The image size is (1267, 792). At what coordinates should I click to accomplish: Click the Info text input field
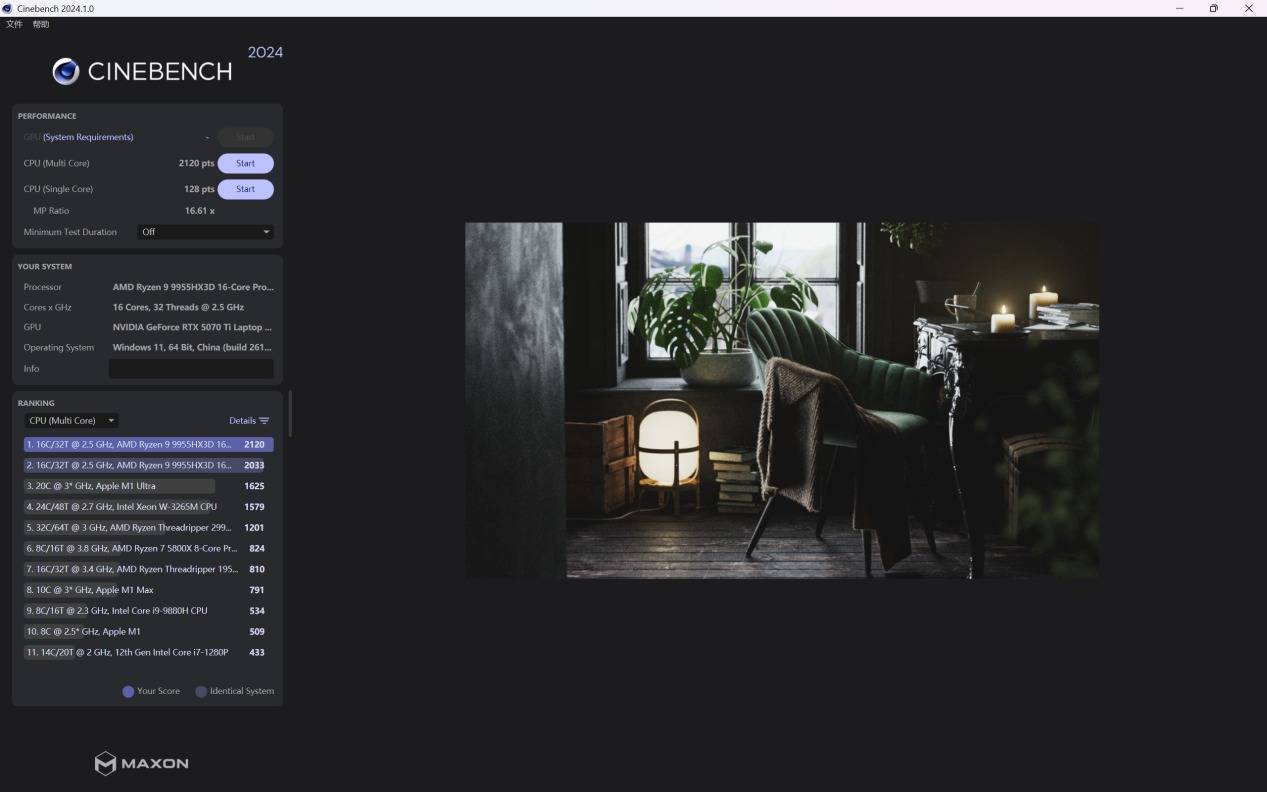pyautogui.click(x=190, y=369)
